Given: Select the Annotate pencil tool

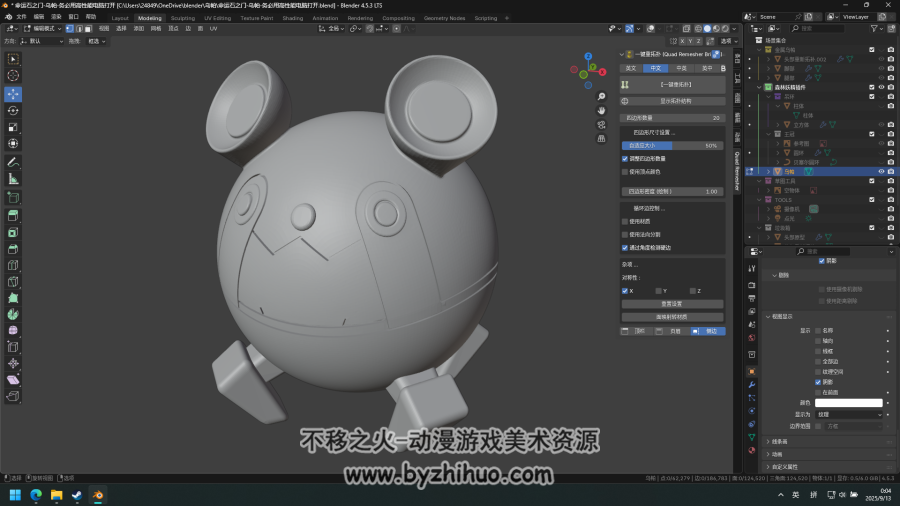Looking at the screenshot, I should 13,163.
